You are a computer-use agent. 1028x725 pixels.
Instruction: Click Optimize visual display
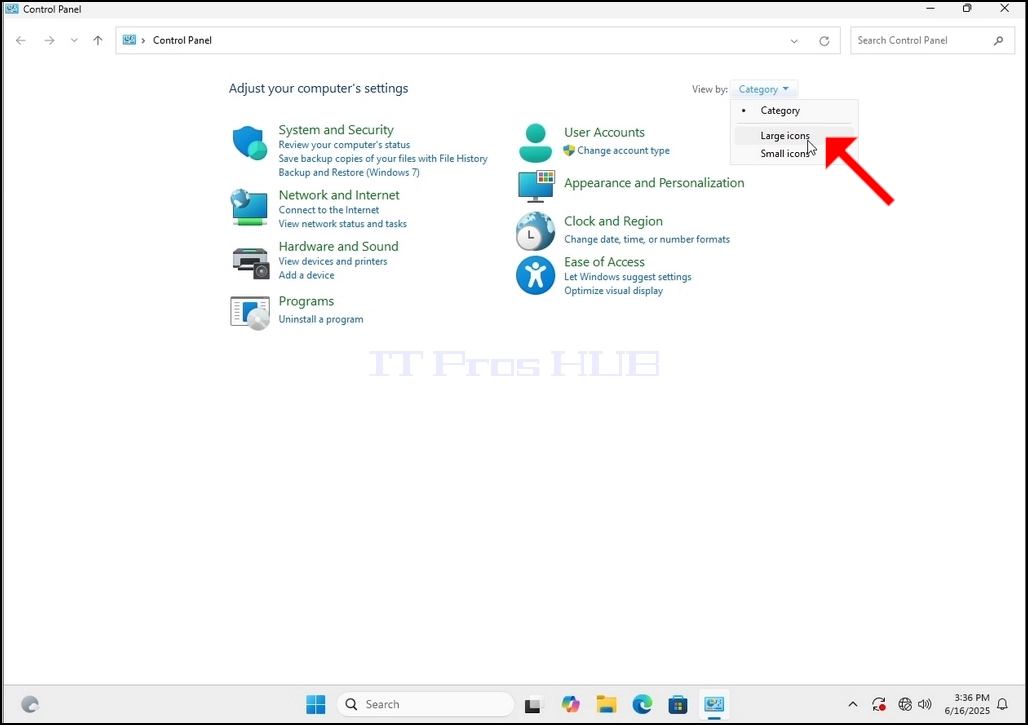[x=613, y=290]
